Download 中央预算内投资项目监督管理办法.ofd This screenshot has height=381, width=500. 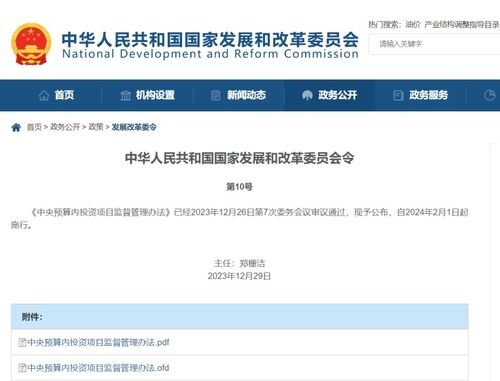[x=98, y=368]
